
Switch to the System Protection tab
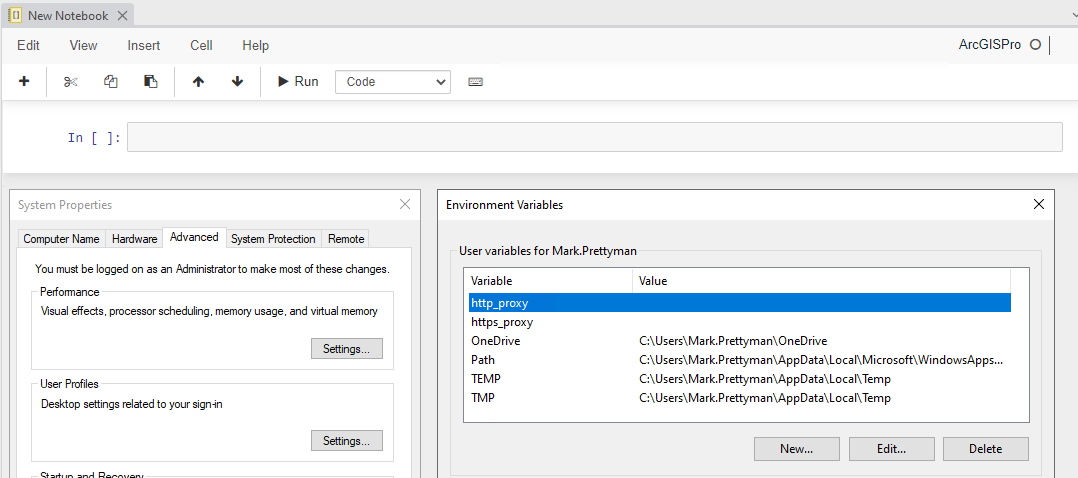273,239
